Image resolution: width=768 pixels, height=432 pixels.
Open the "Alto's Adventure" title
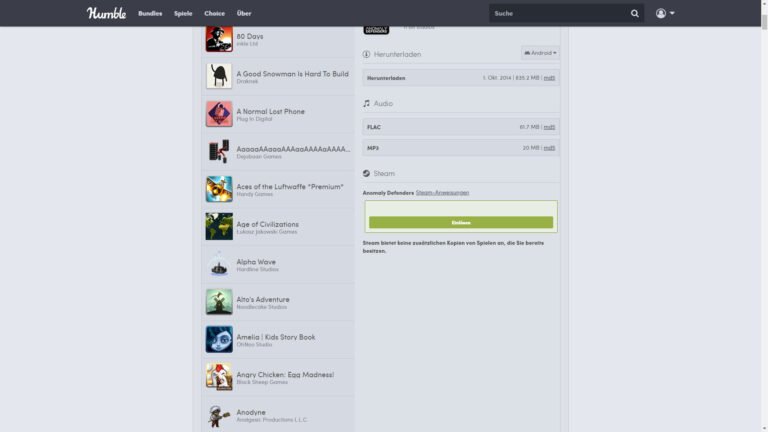263,299
